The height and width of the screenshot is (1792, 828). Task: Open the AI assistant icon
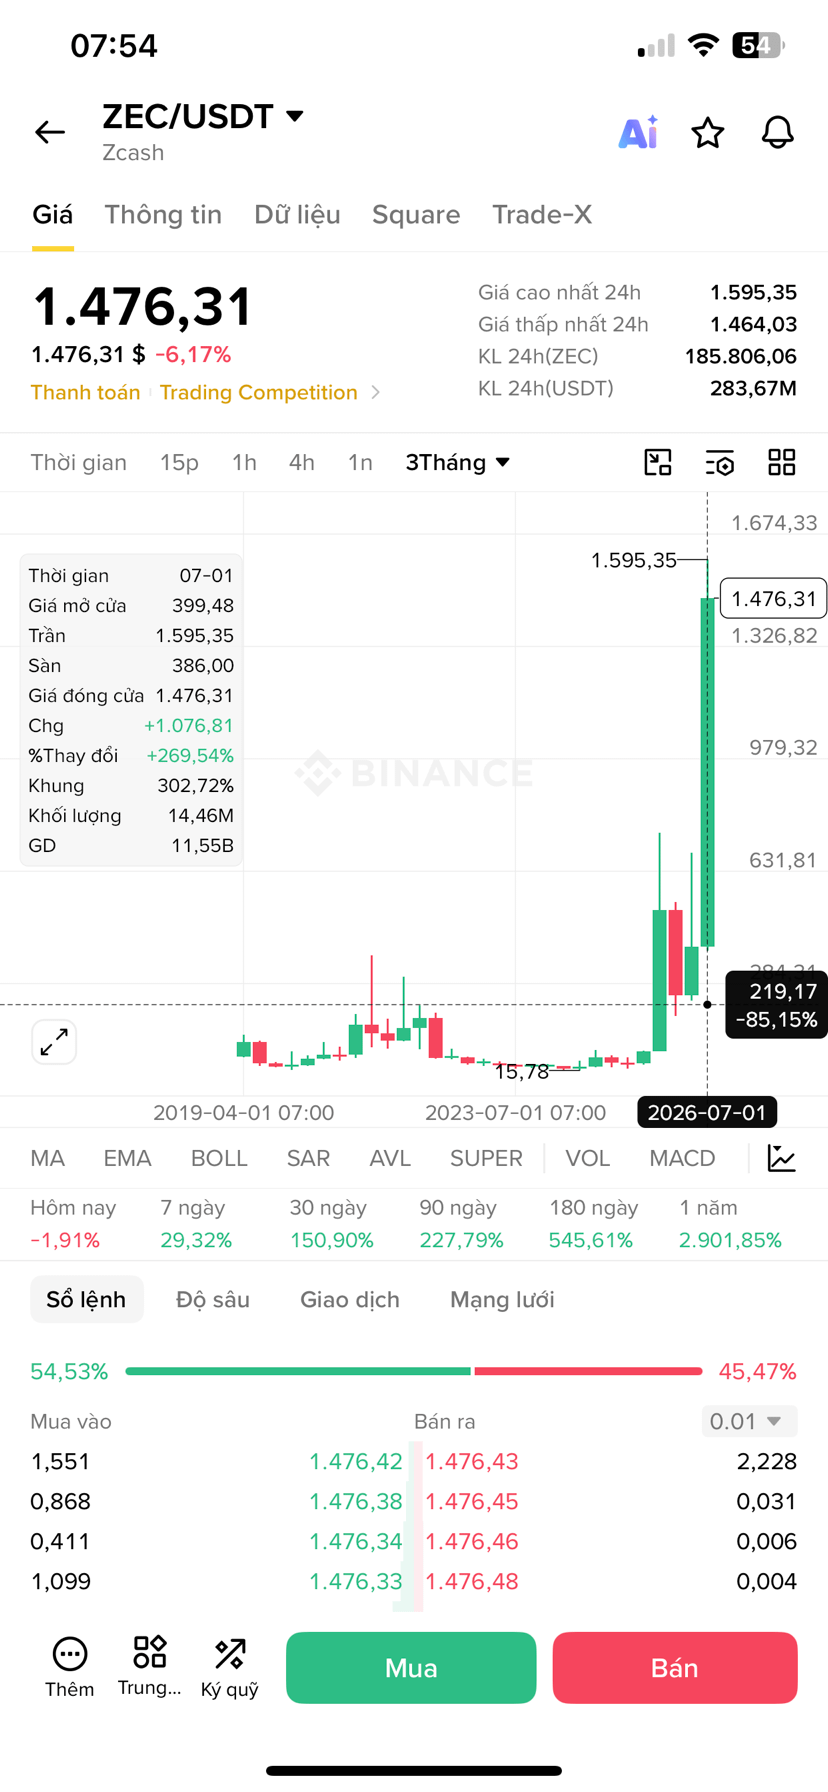coord(638,132)
